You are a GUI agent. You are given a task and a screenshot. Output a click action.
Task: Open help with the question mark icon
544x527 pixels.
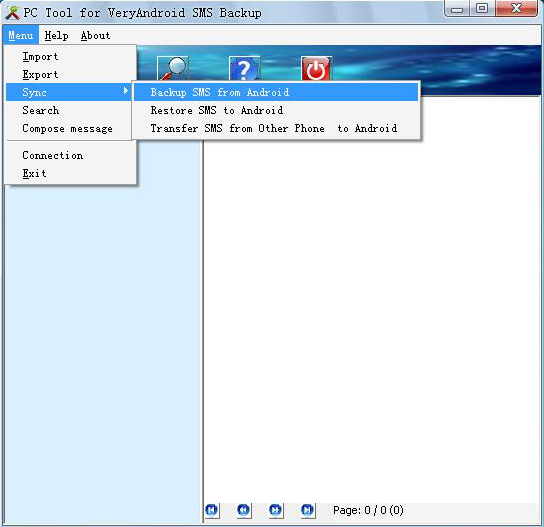(x=245, y=68)
